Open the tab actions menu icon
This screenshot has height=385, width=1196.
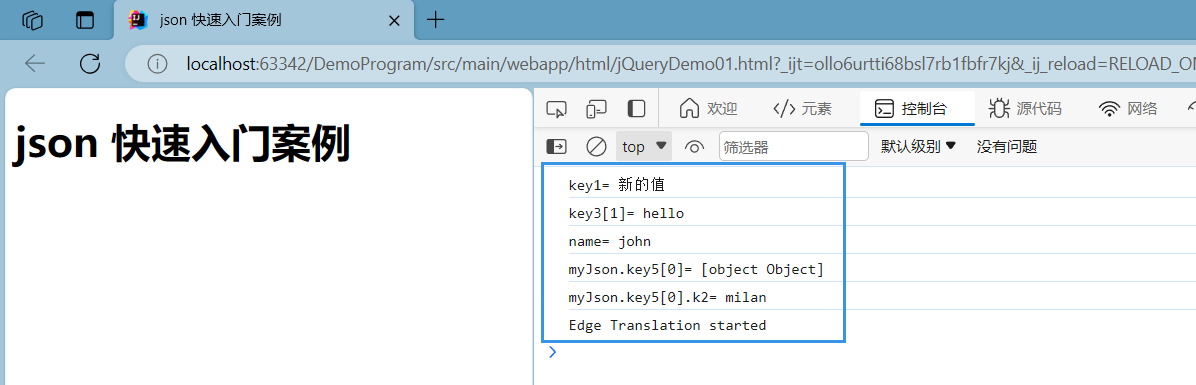85,21
